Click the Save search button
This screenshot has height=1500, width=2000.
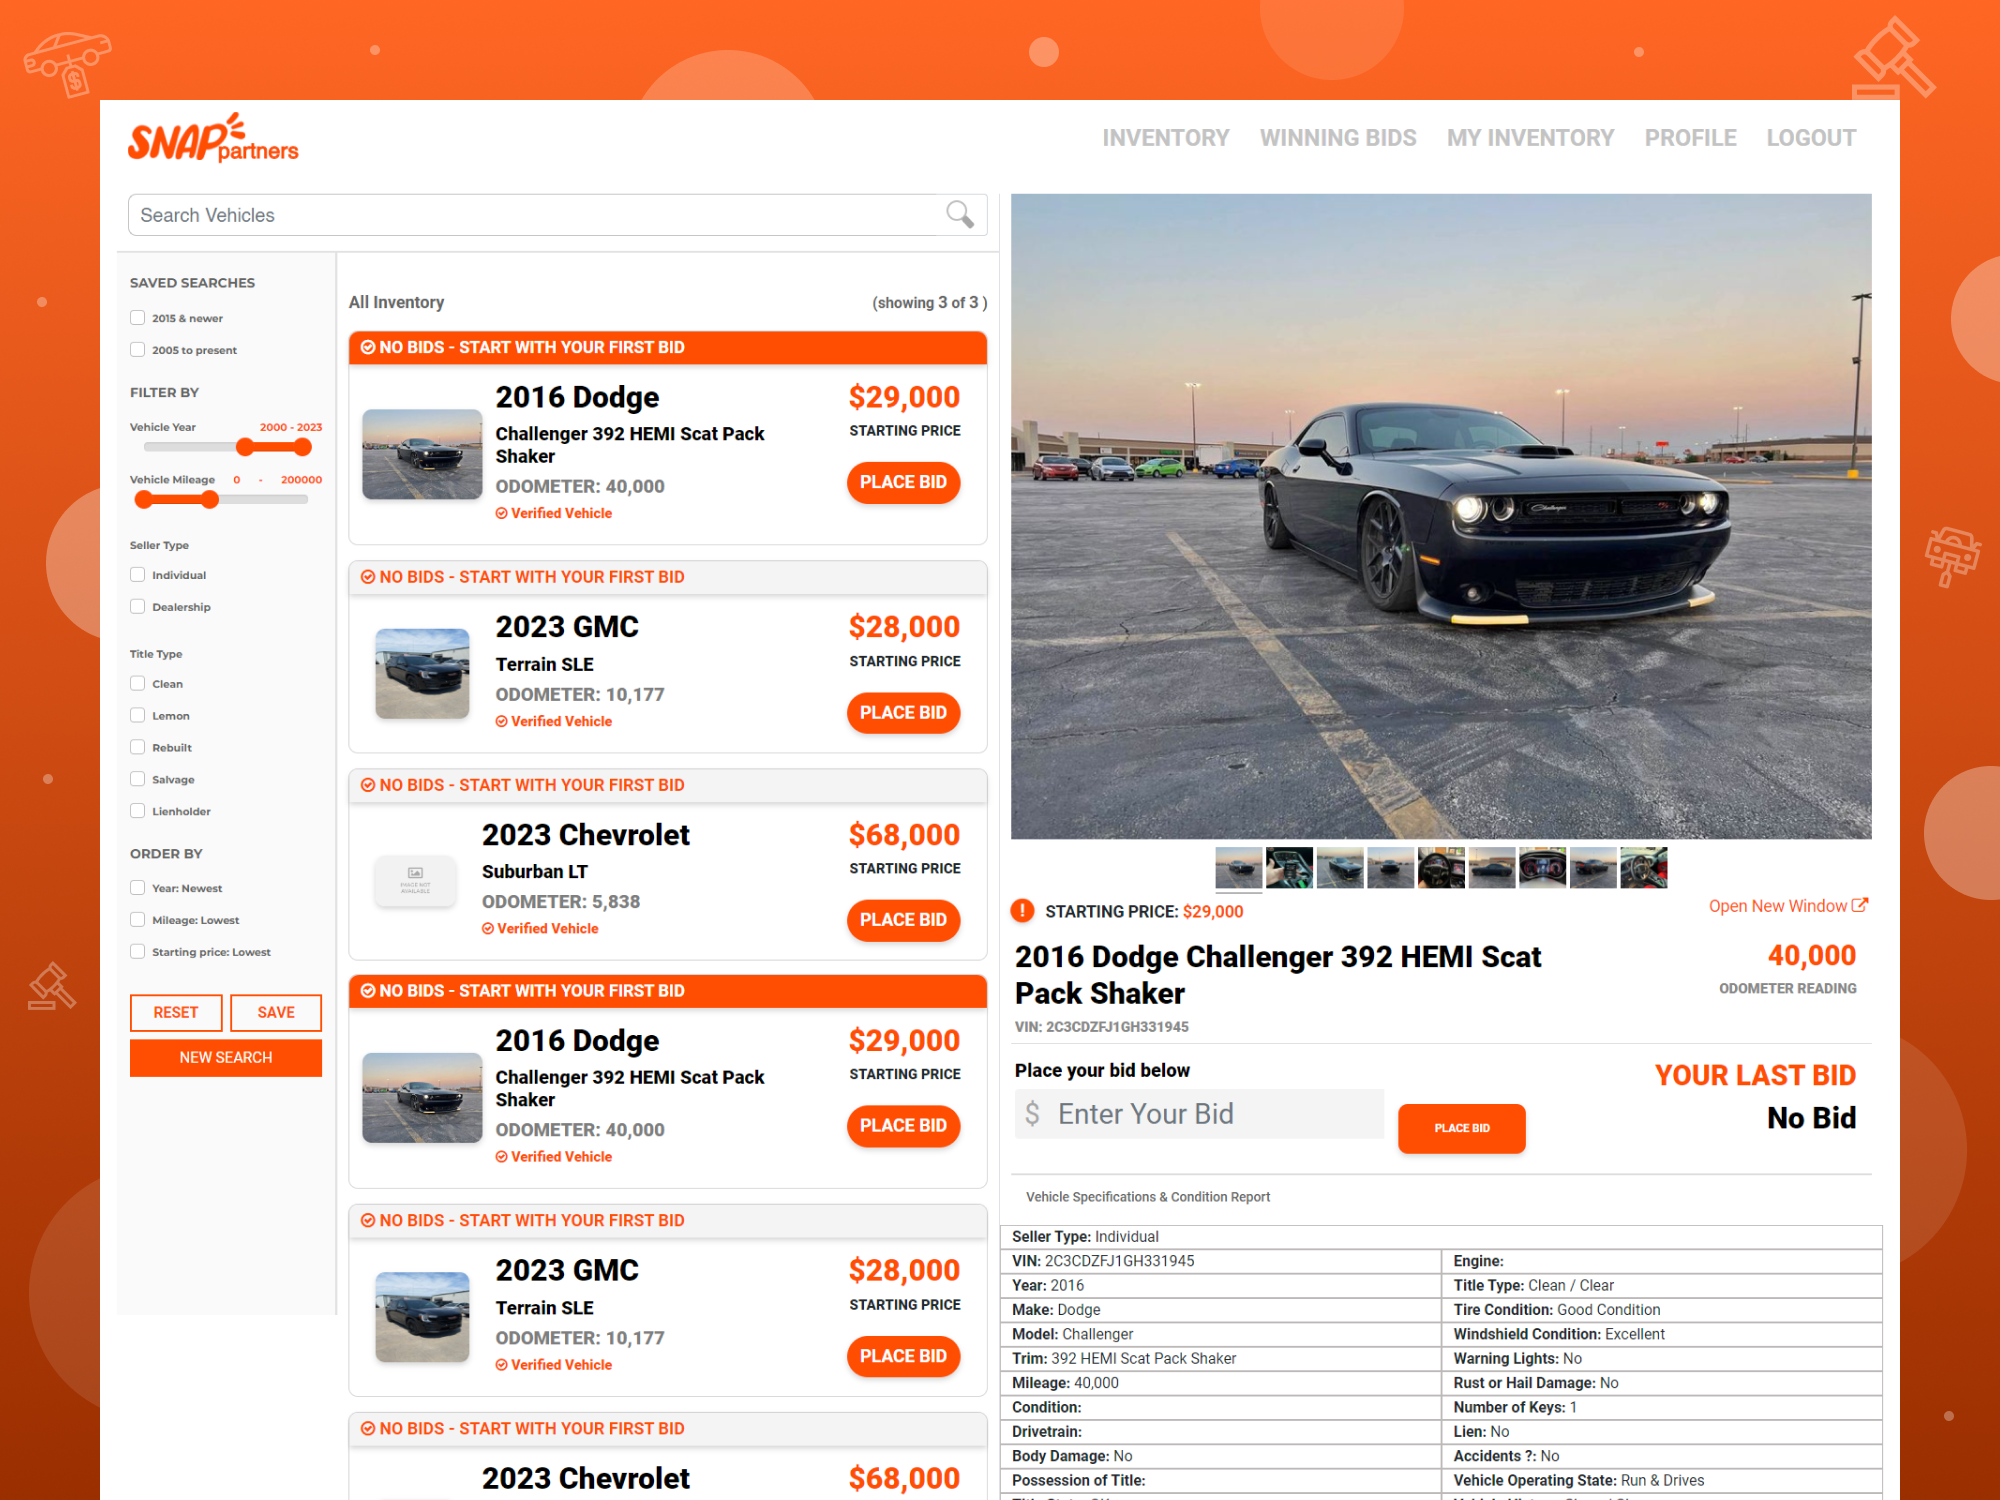275,1012
